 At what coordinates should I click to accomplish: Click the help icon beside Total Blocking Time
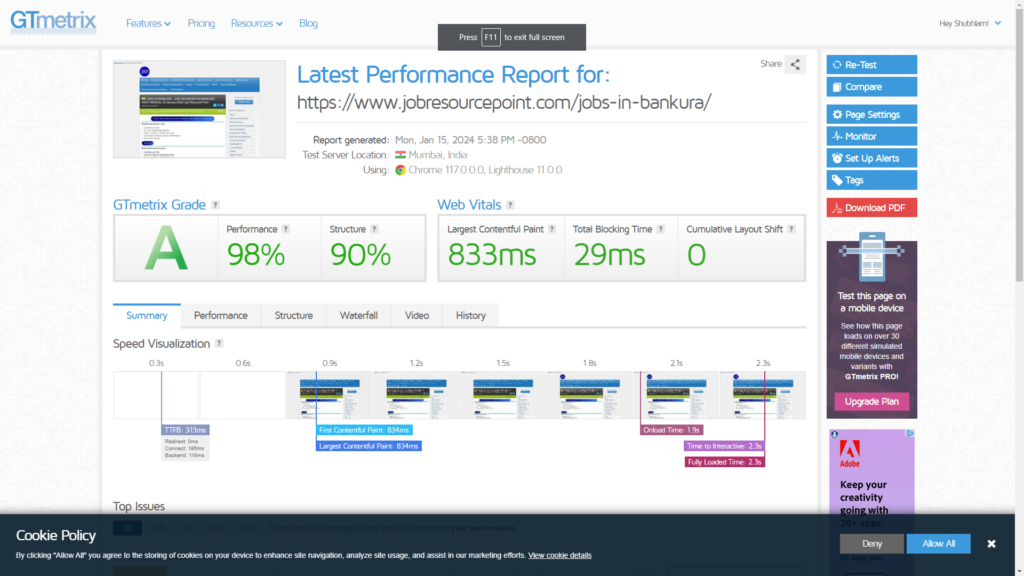tap(661, 229)
